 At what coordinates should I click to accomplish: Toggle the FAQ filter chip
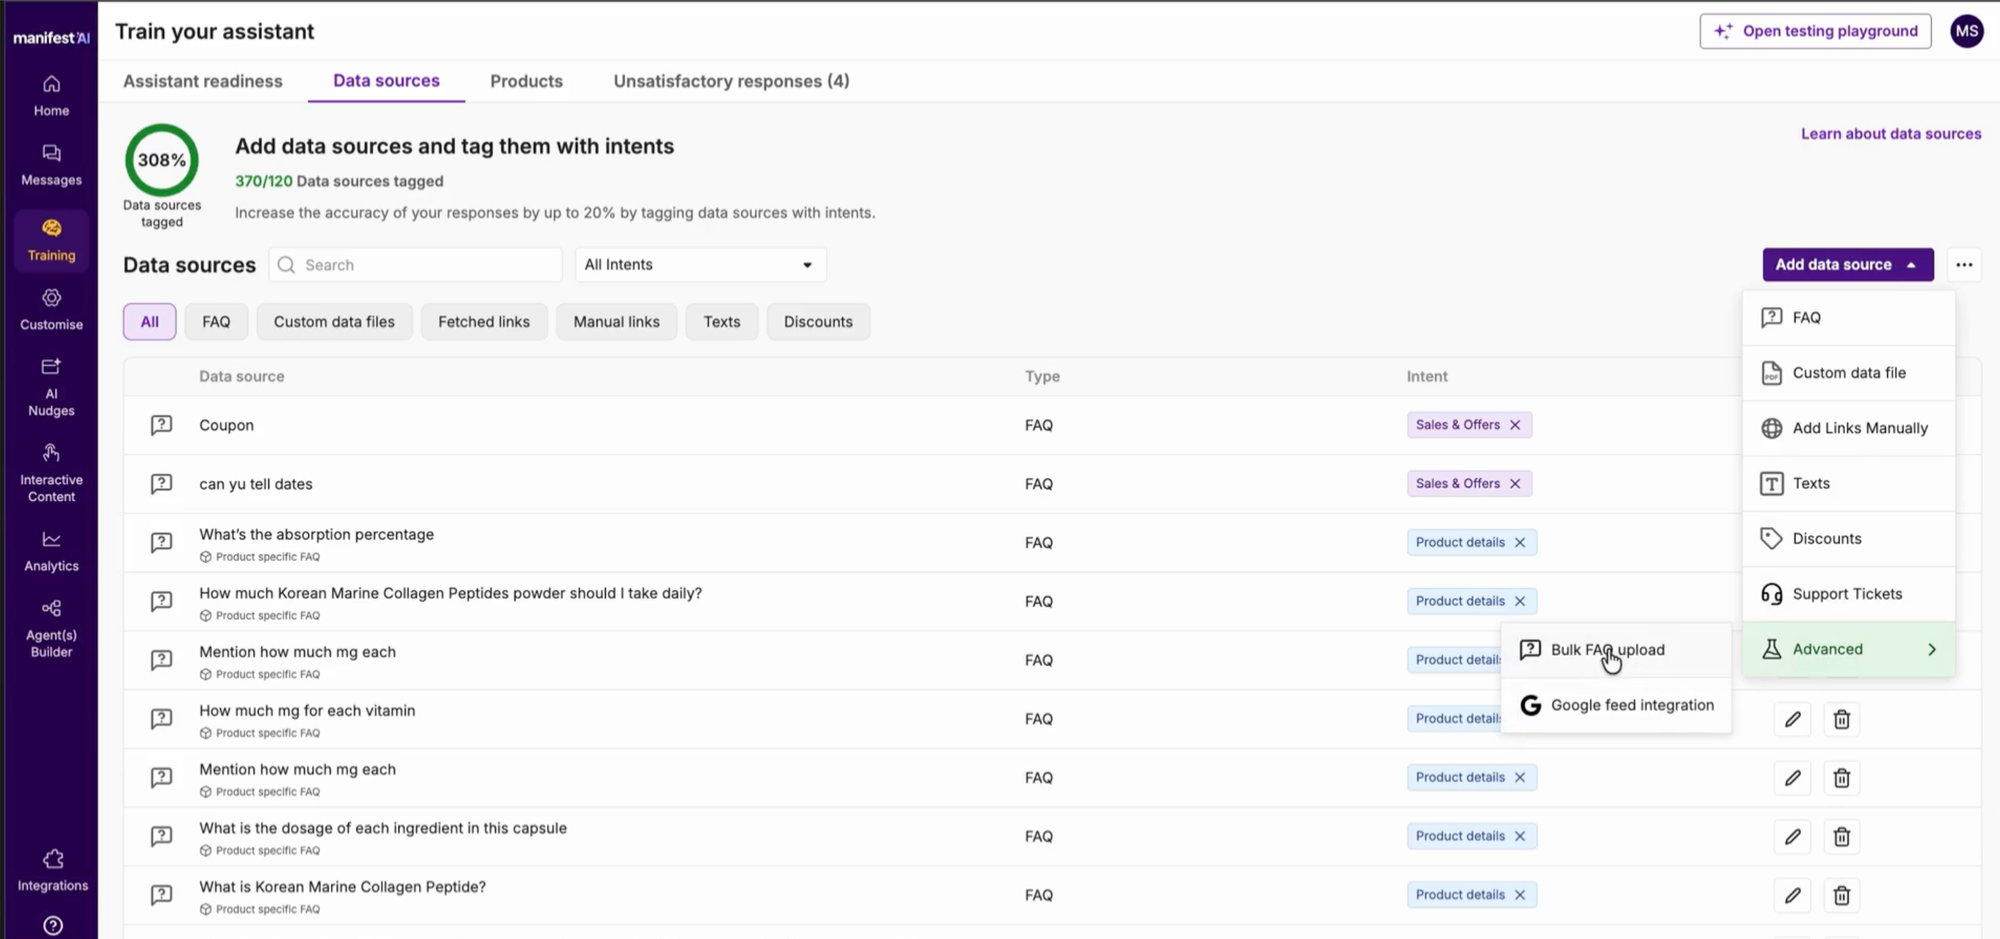pos(216,321)
